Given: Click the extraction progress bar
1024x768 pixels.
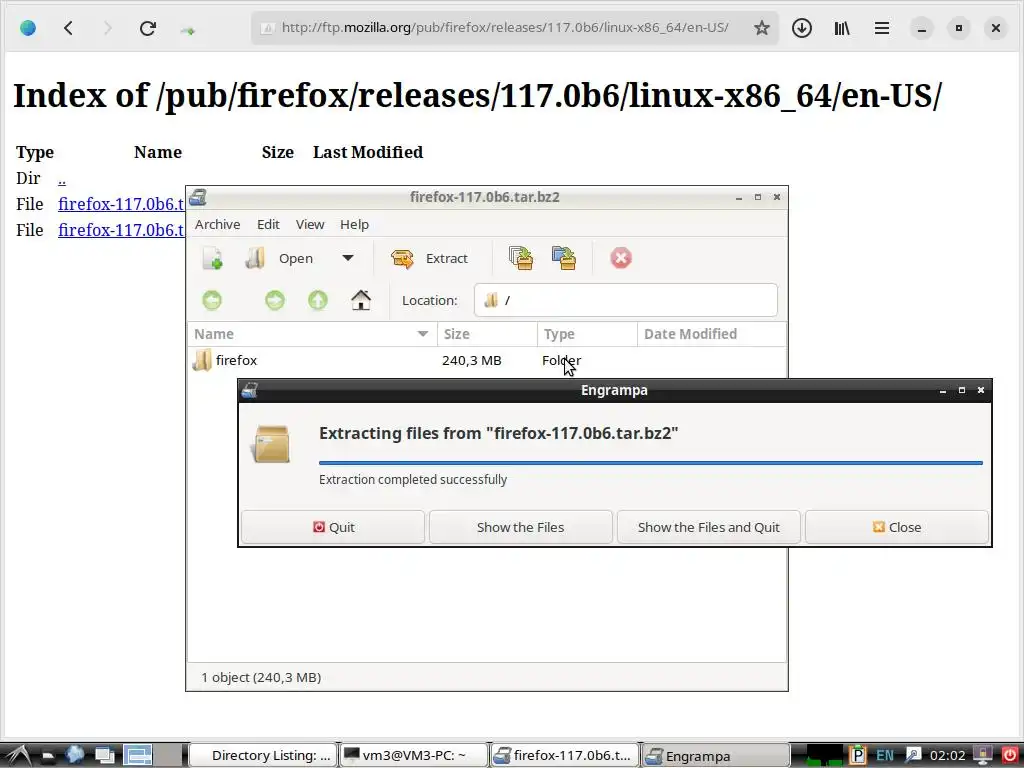Looking at the screenshot, I should [650, 463].
